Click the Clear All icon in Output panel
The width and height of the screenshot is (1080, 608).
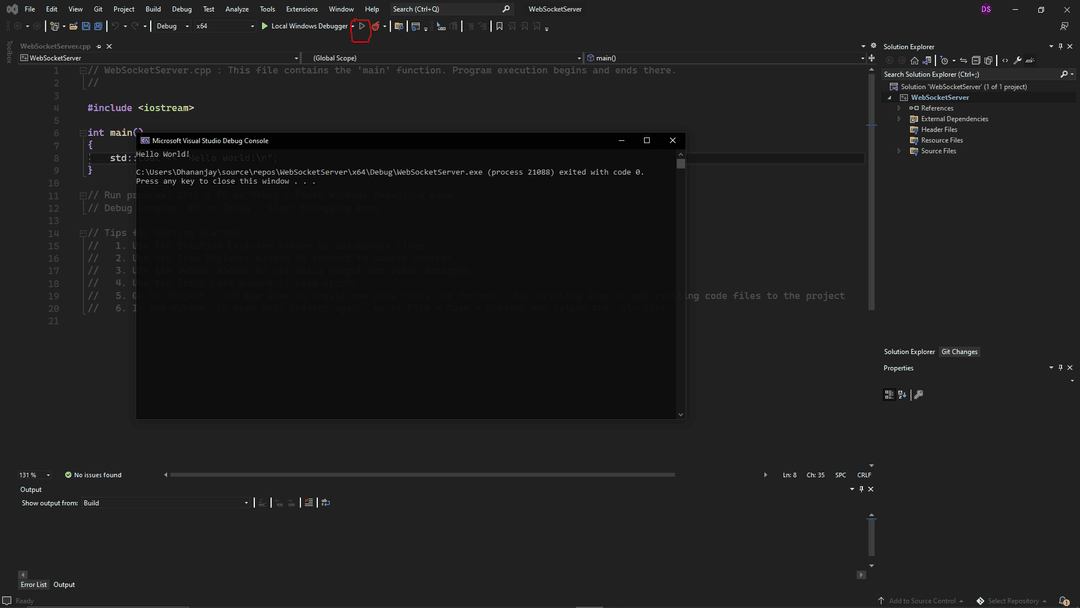309,503
